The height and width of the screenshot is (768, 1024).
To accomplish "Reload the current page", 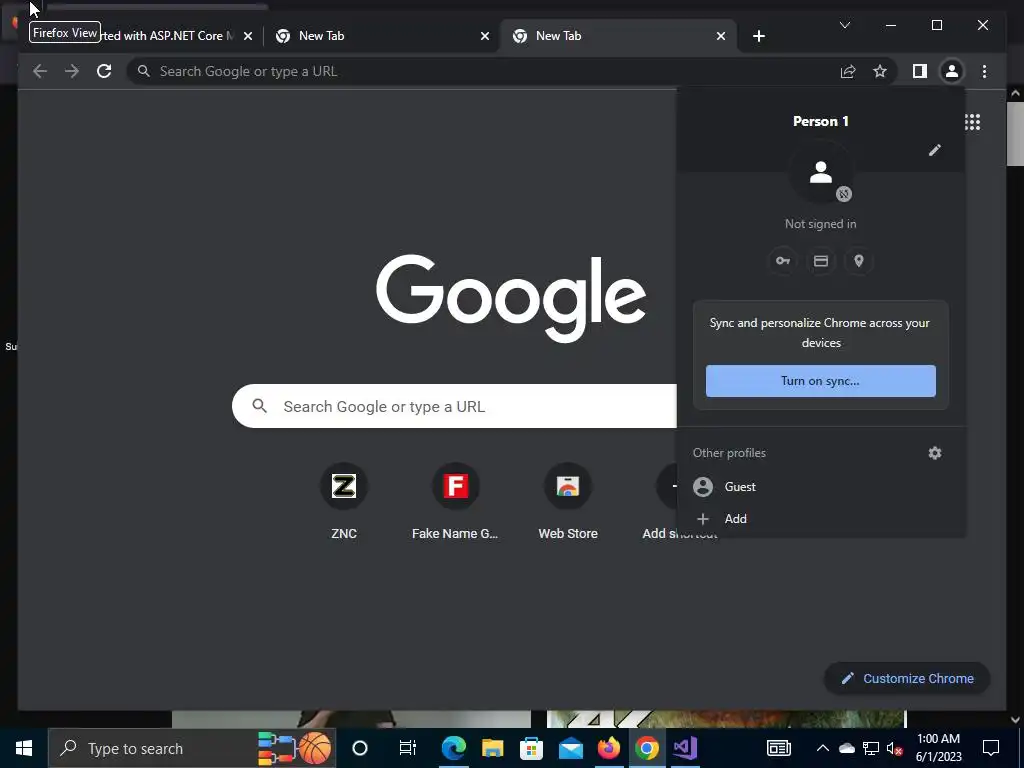I will click(x=104, y=71).
